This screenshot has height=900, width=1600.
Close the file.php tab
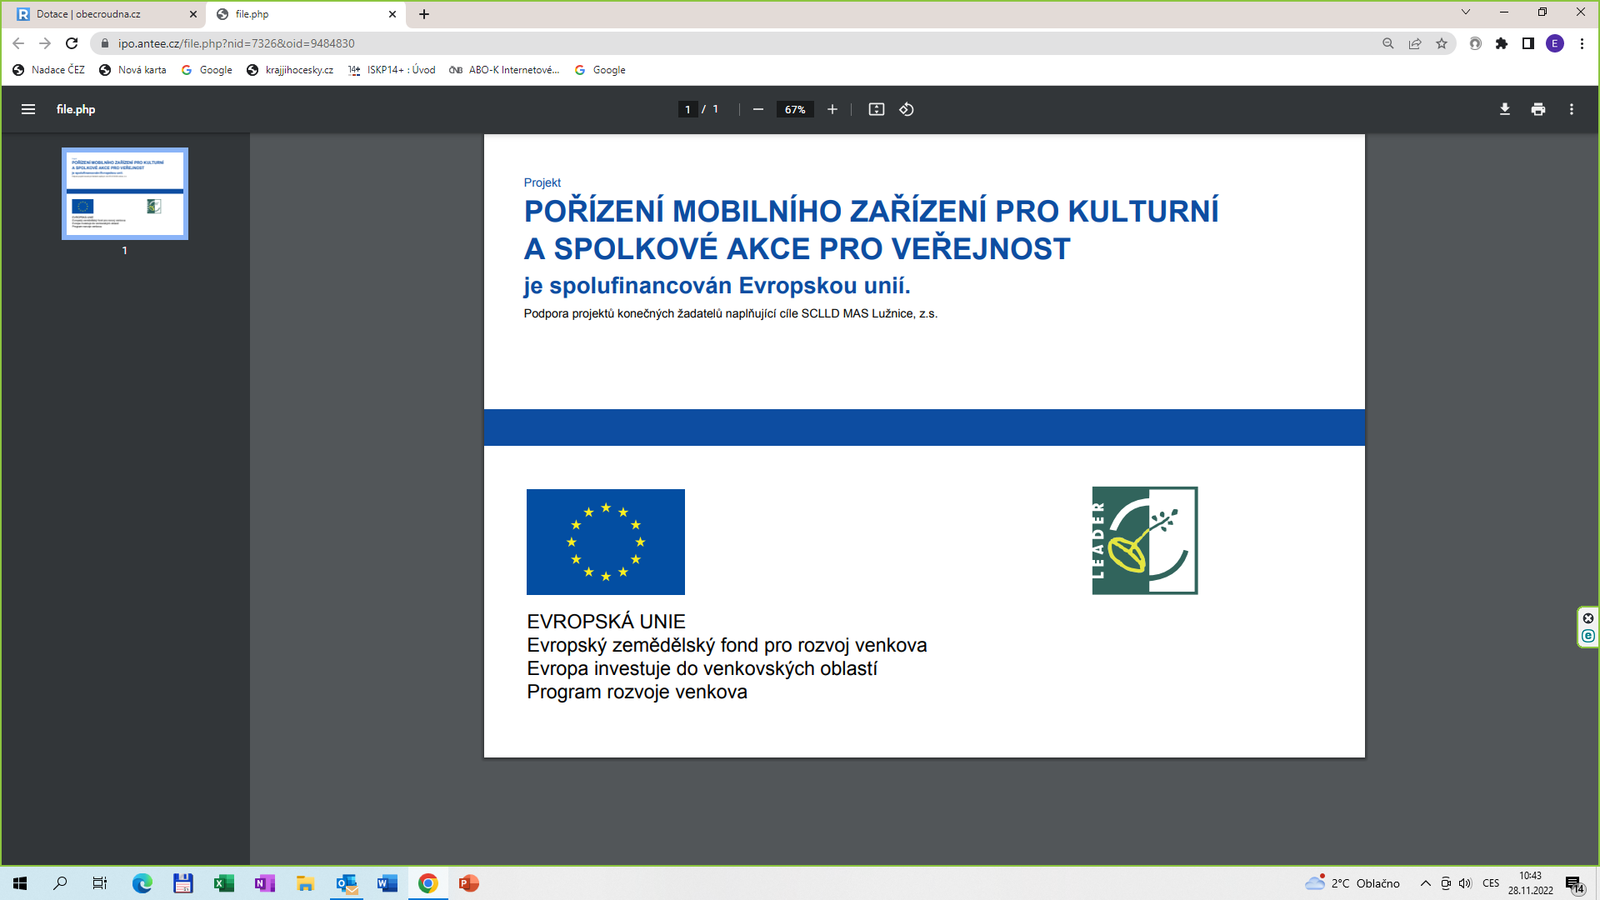[x=392, y=14]
